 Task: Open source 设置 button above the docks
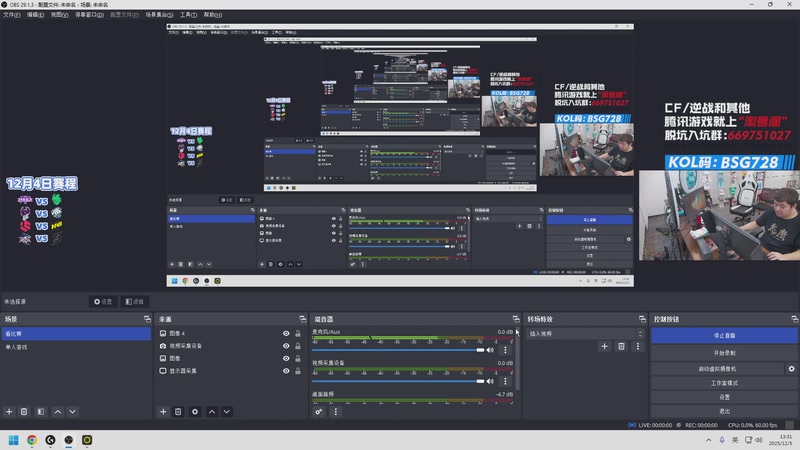click(x=103, y=302)
